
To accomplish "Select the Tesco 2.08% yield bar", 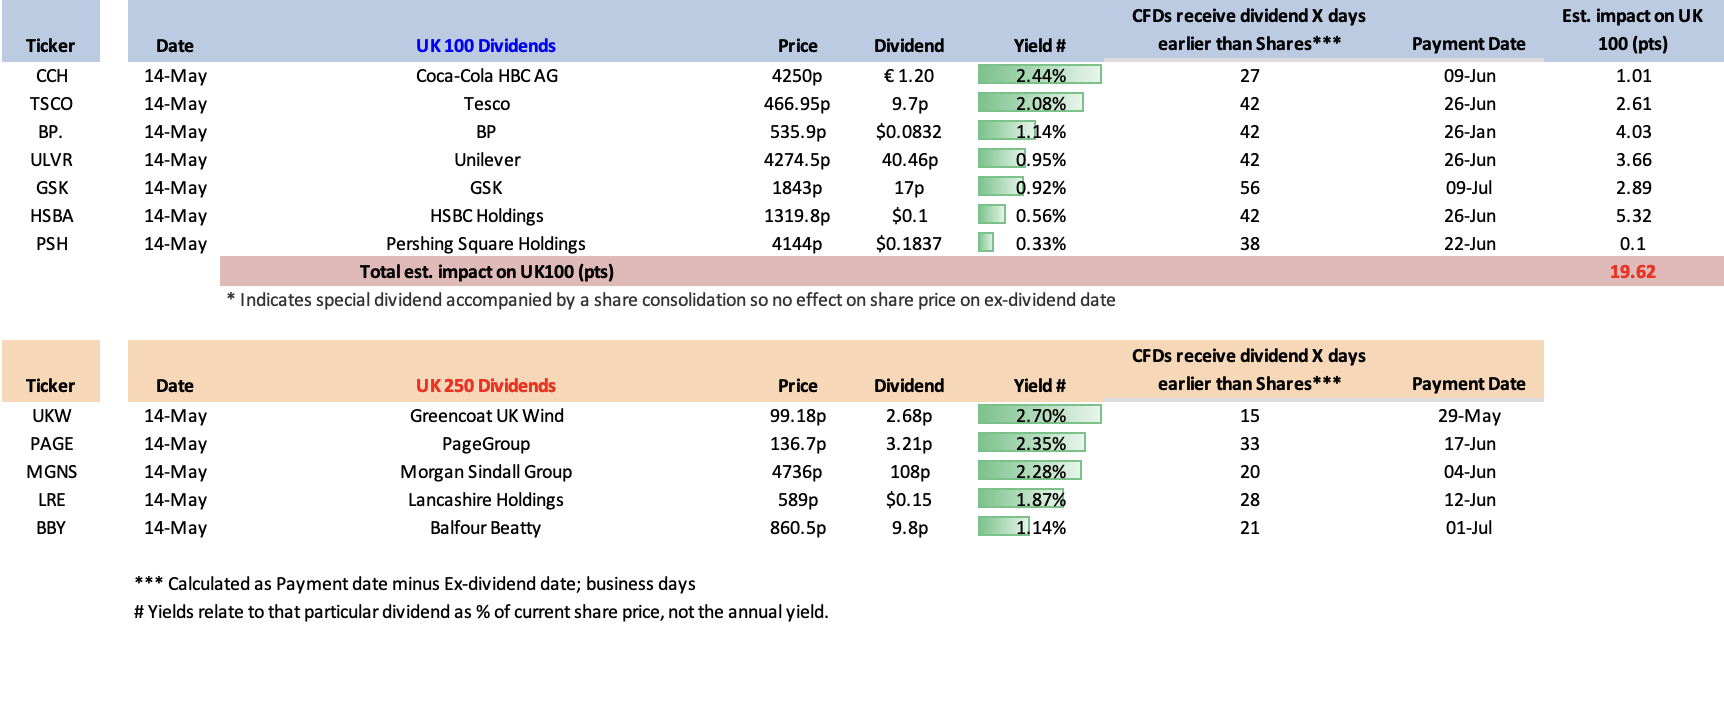I will click(1031, 103).
